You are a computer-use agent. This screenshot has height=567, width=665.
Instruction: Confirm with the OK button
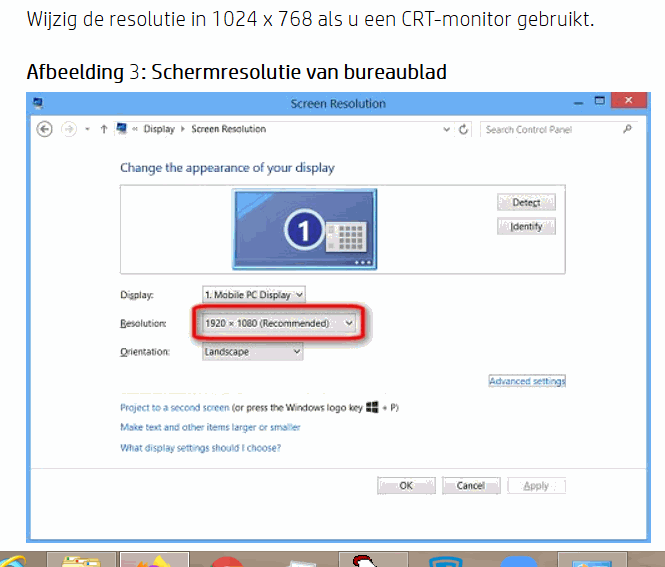(406, 486)
